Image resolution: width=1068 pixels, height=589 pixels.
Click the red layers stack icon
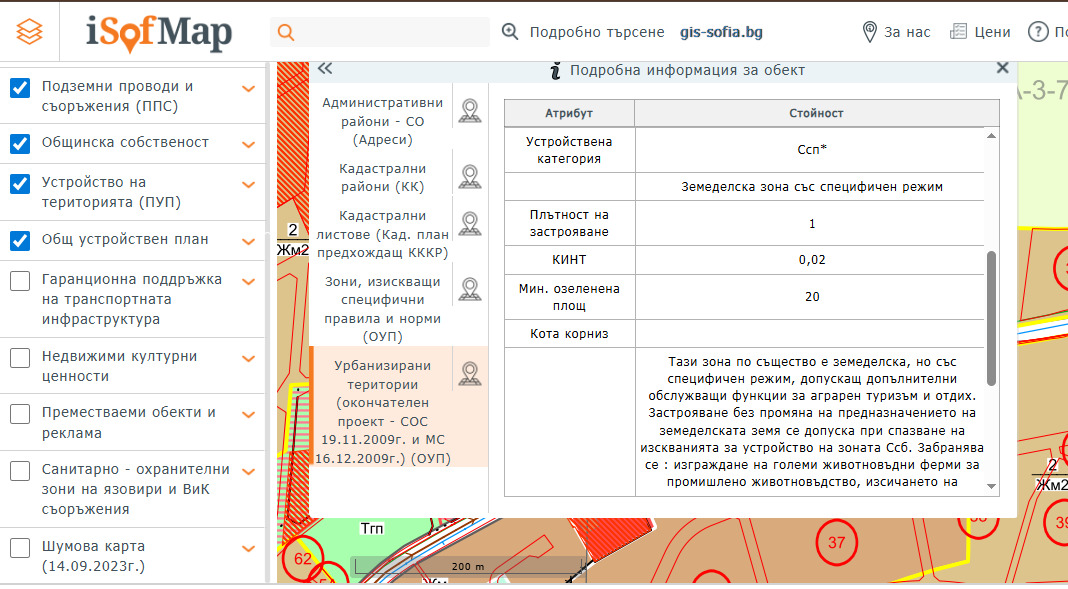[29, 31]
